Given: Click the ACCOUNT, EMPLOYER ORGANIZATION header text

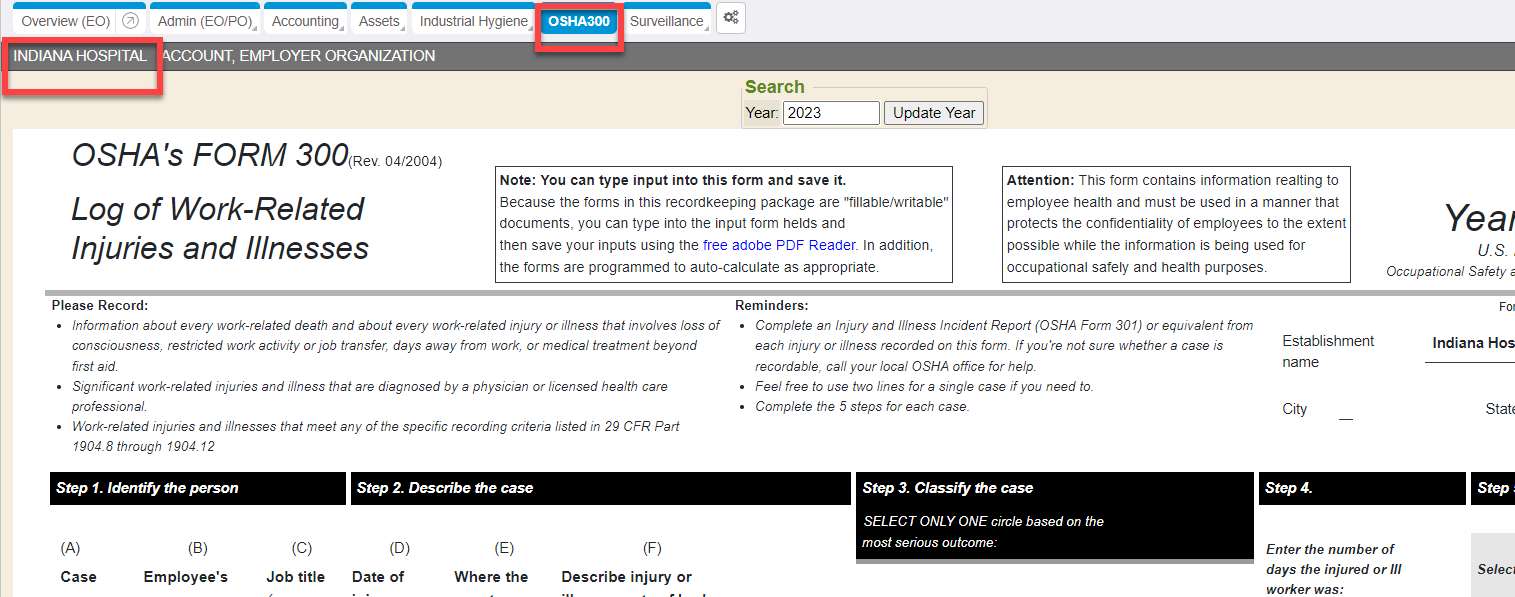Looking at the screenshot, I should (x=298, y=56).
